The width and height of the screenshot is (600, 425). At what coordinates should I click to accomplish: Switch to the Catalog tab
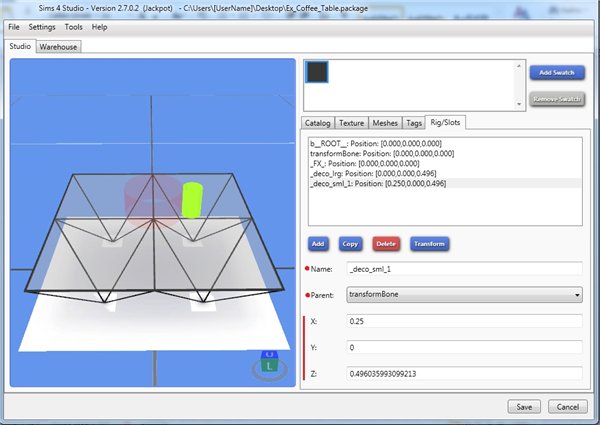(318, 123)
